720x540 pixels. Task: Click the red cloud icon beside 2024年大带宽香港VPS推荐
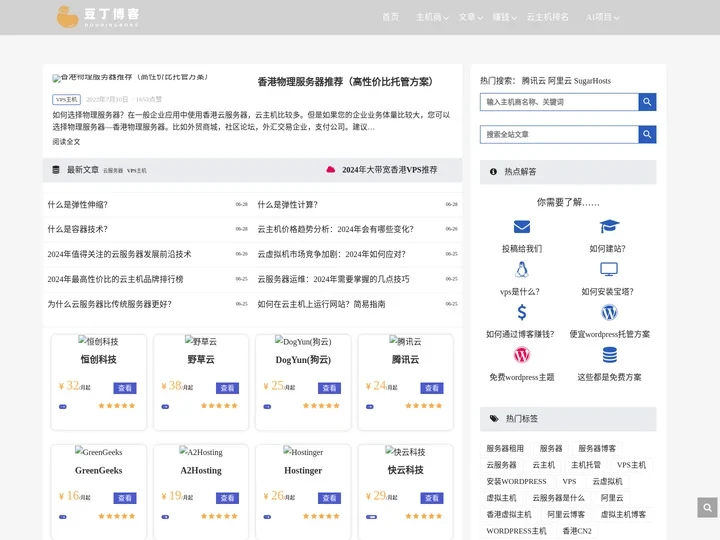(330, 170)
